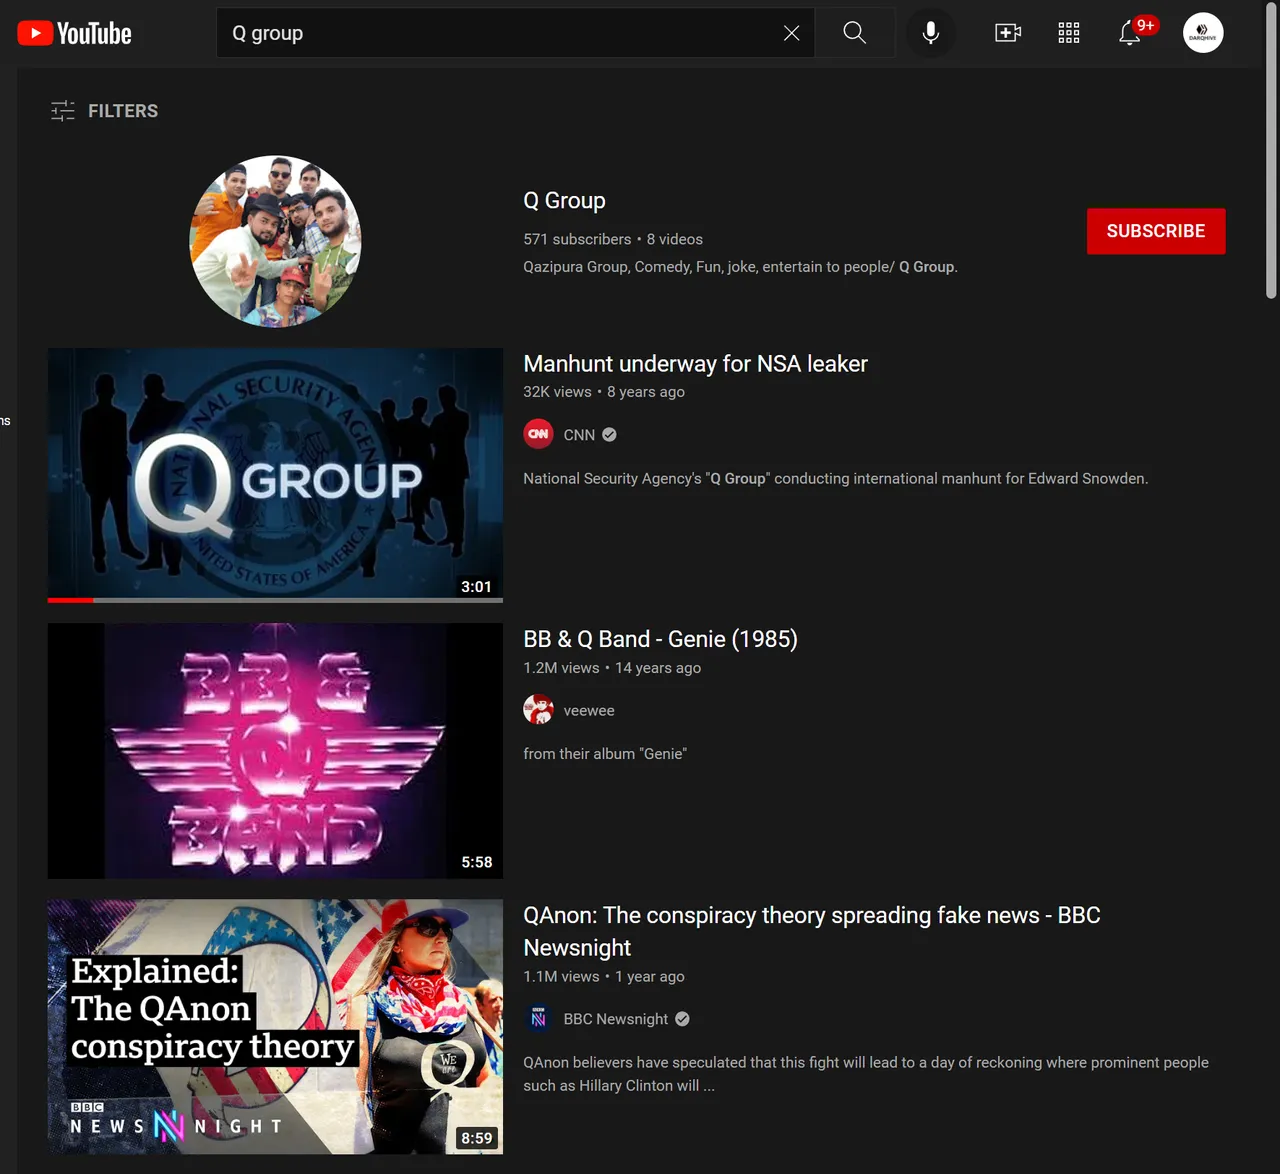Open the 'BB & Q Band - Genie (1985)' title
The width and height of the screenshot is (1280, 1174).
click(660, 639)
